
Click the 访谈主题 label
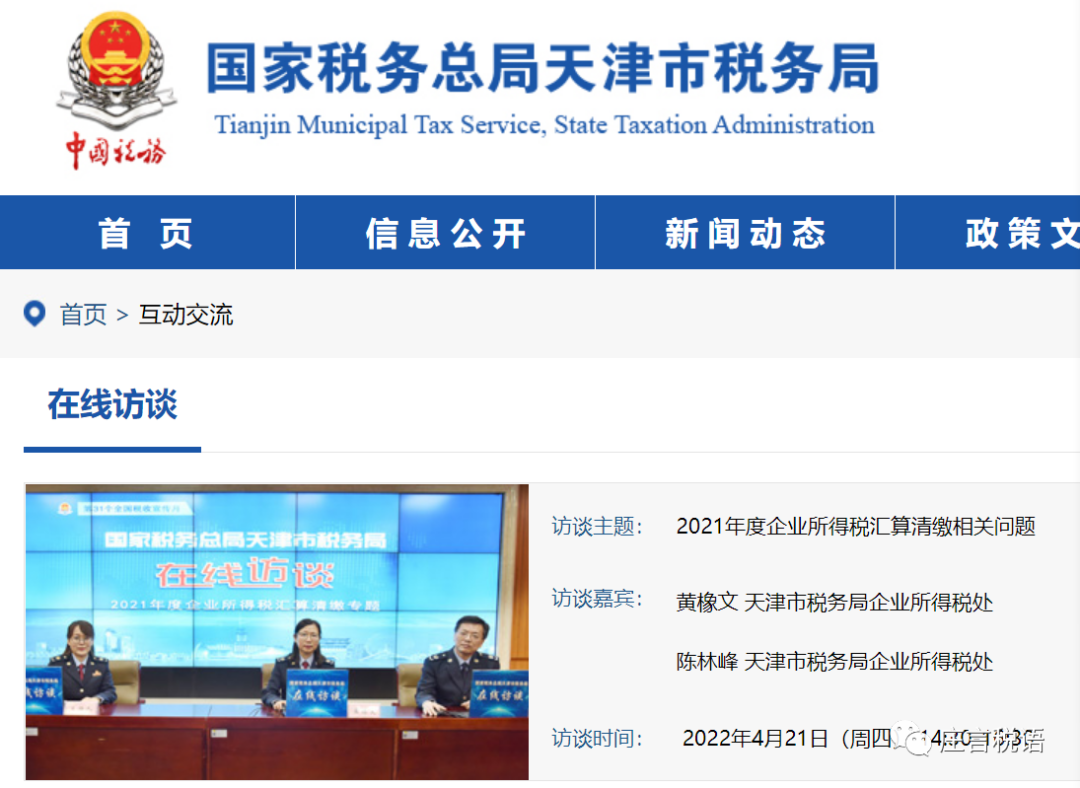597,527
